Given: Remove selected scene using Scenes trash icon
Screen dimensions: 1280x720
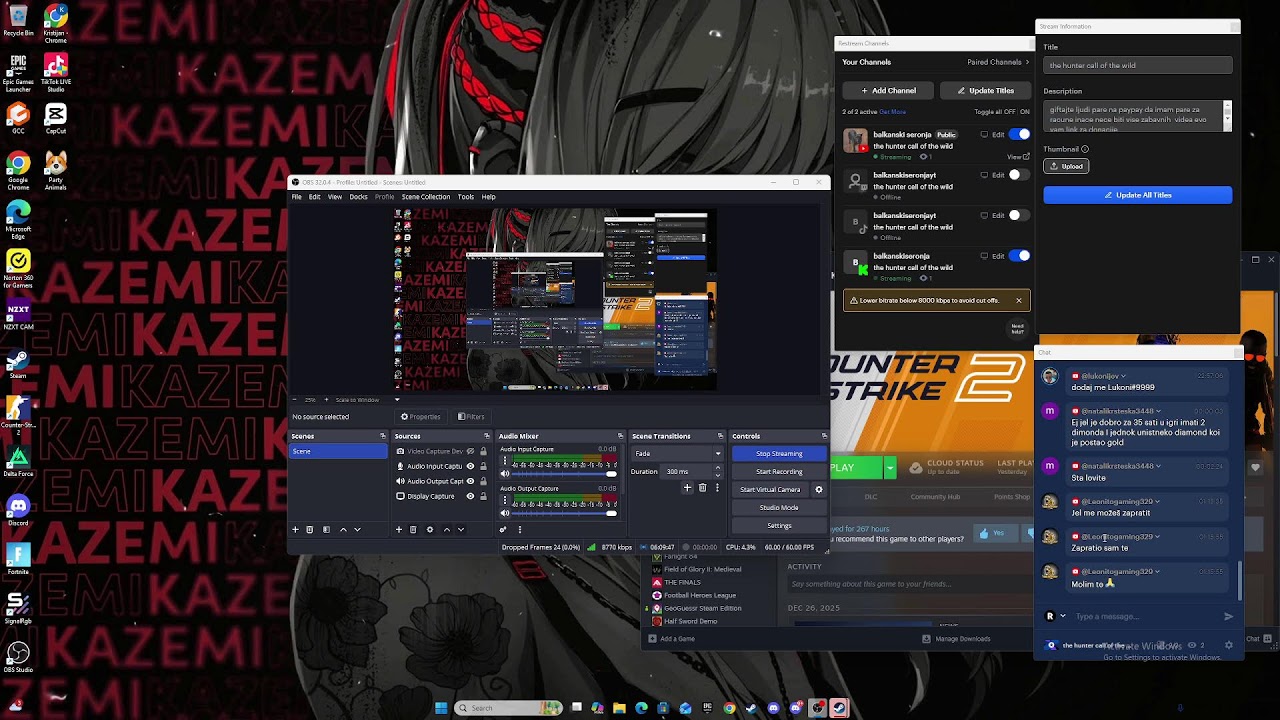Looking at the screenshot, I should coord(309,529).
